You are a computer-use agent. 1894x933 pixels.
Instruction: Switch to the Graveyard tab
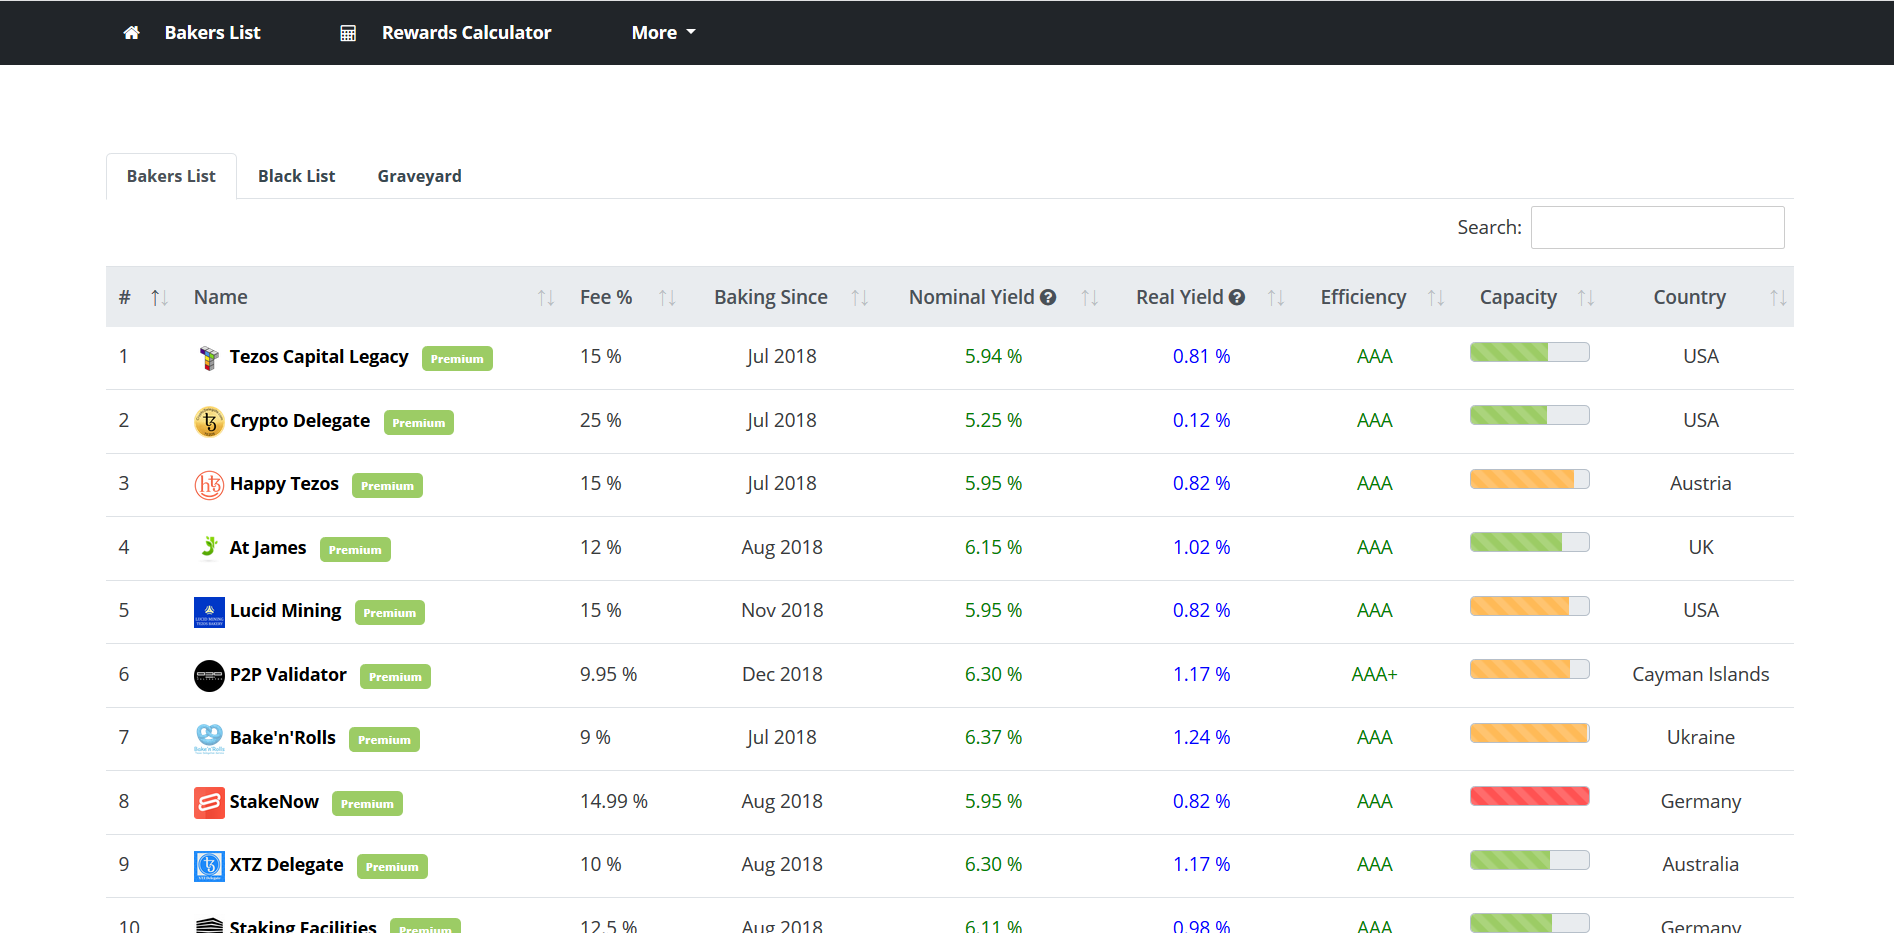[x=419, y=176]
